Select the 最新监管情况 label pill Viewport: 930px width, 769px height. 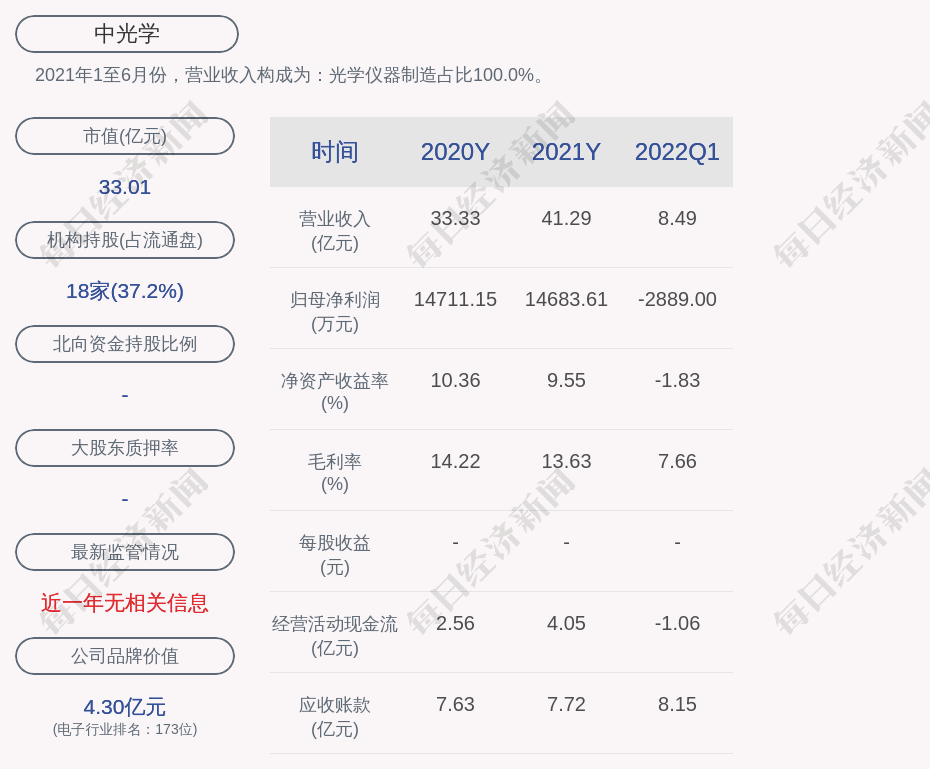click(125, 552)
